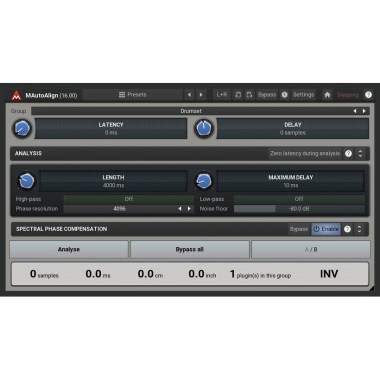
Task: Click the Bypass all button
Action: 190,250
